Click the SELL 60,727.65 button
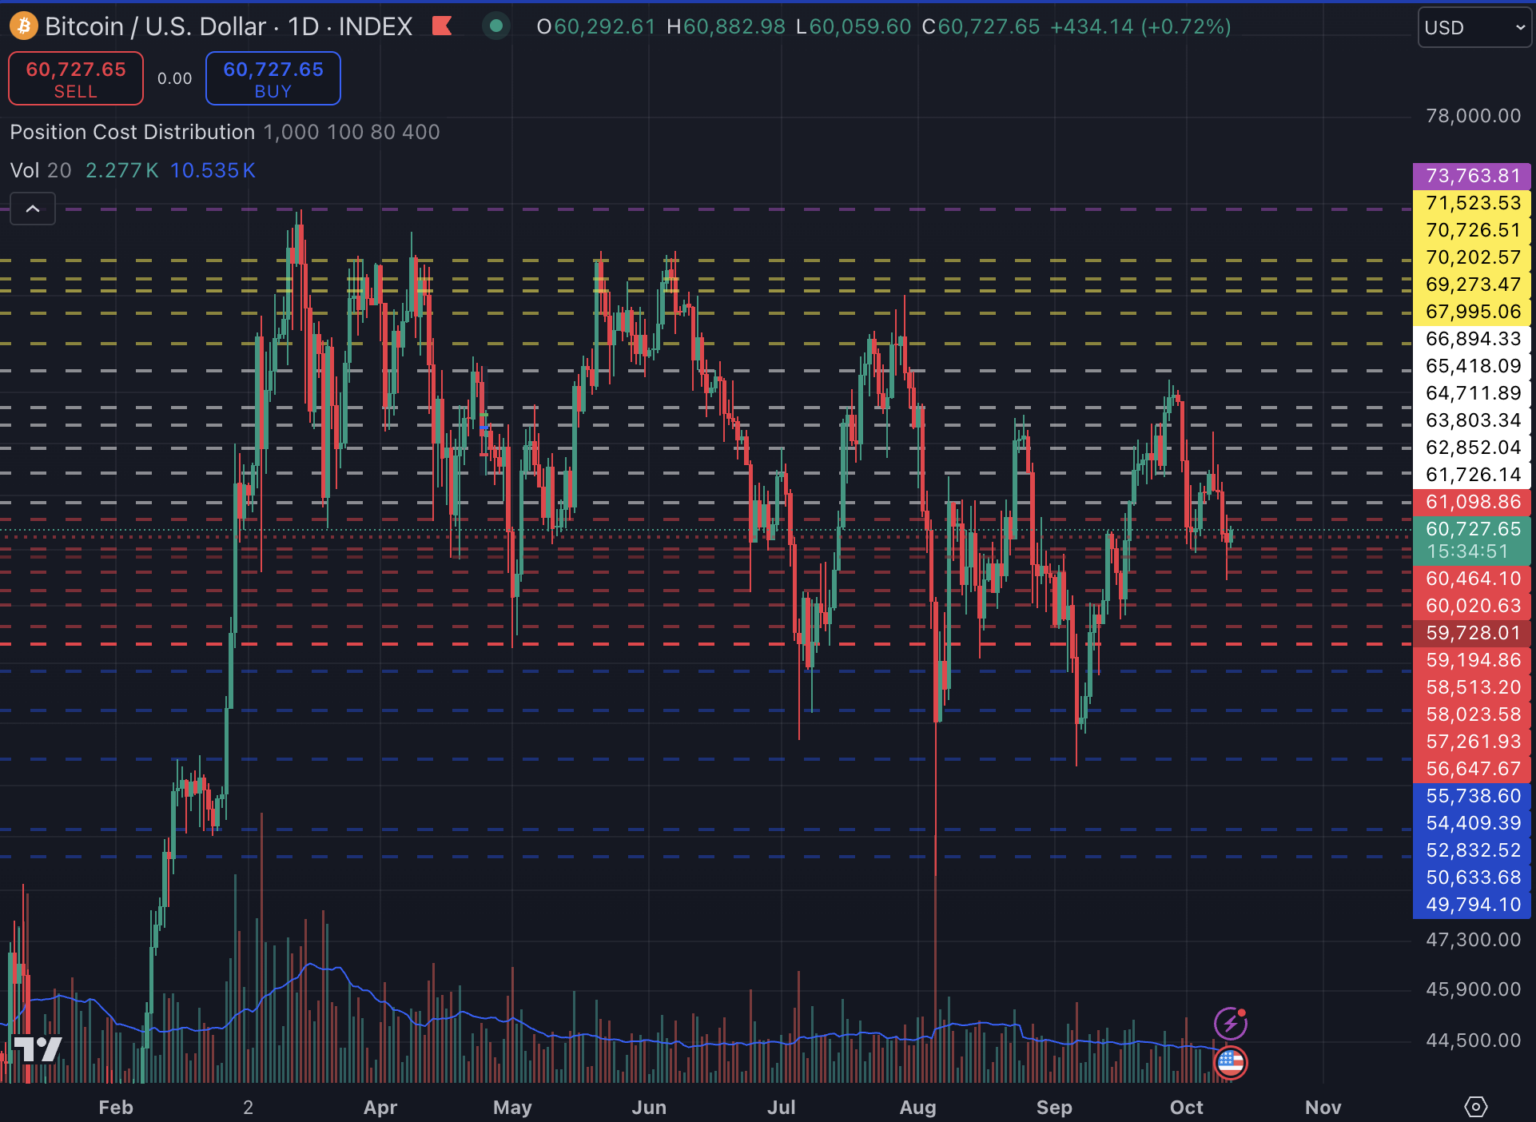This screenshot has width=1536, height=1122. (x=76, y=79)
